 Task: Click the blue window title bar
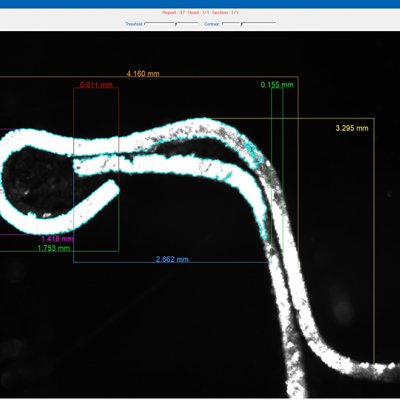tap(200, 4)
